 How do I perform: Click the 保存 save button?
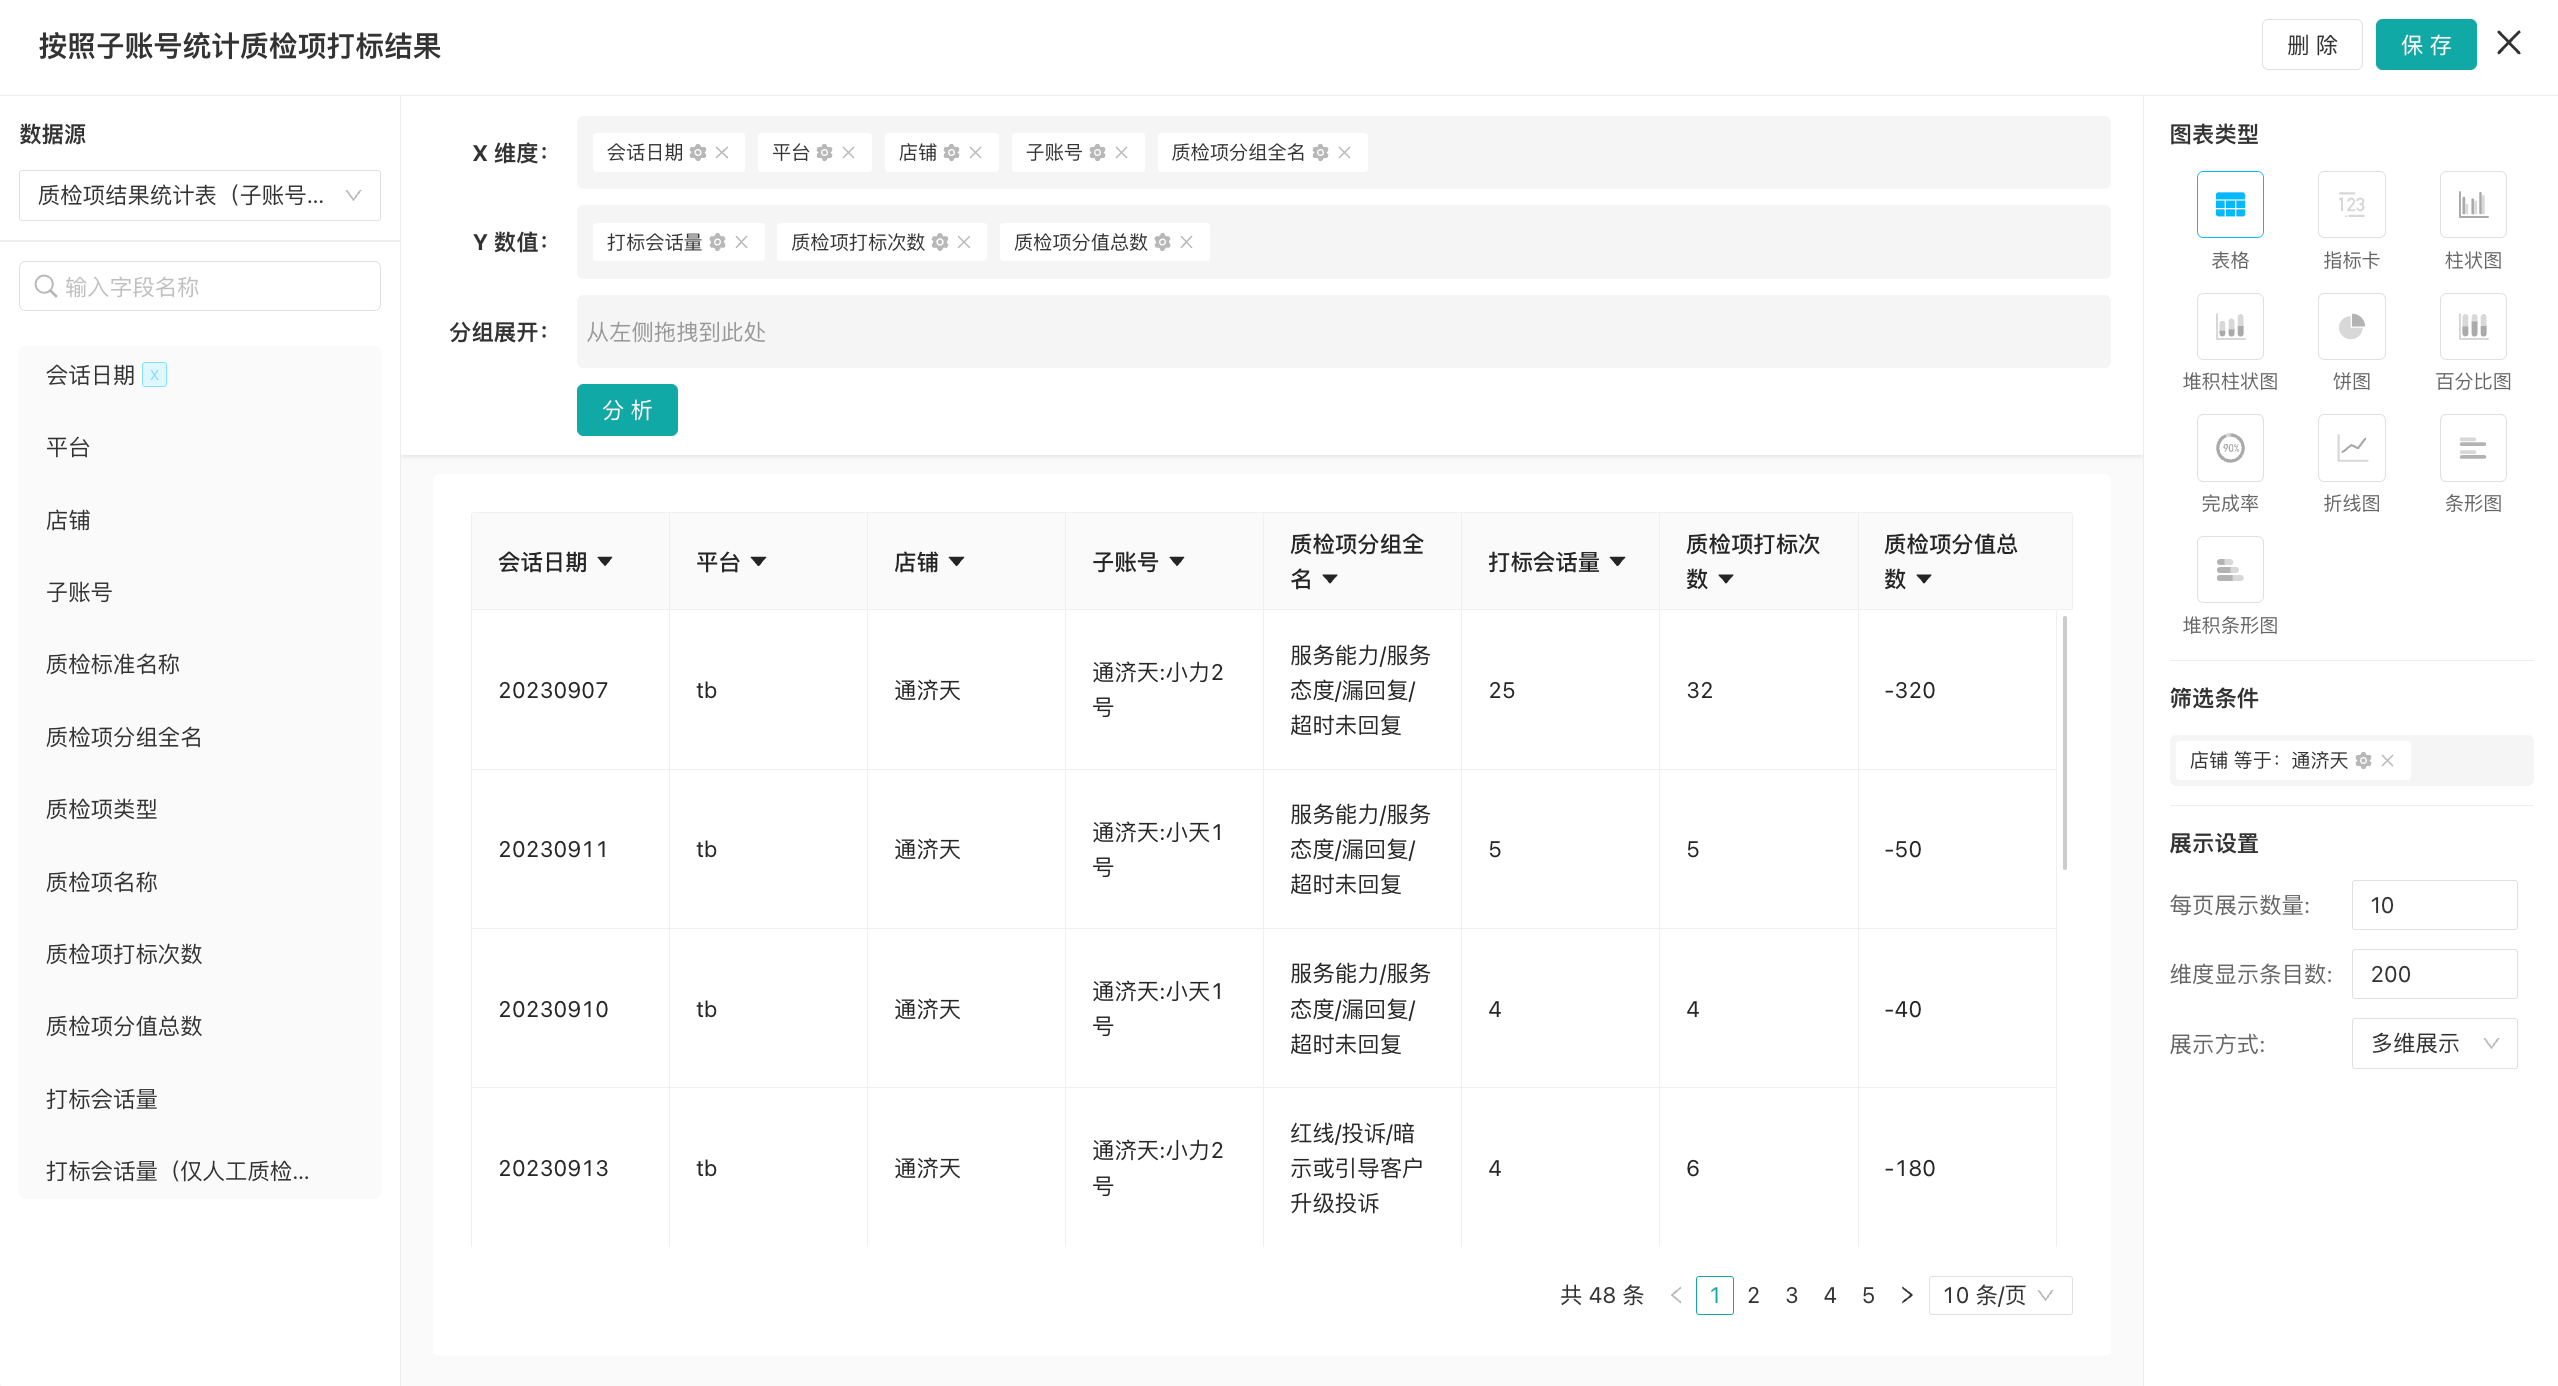coord(2426,45)
